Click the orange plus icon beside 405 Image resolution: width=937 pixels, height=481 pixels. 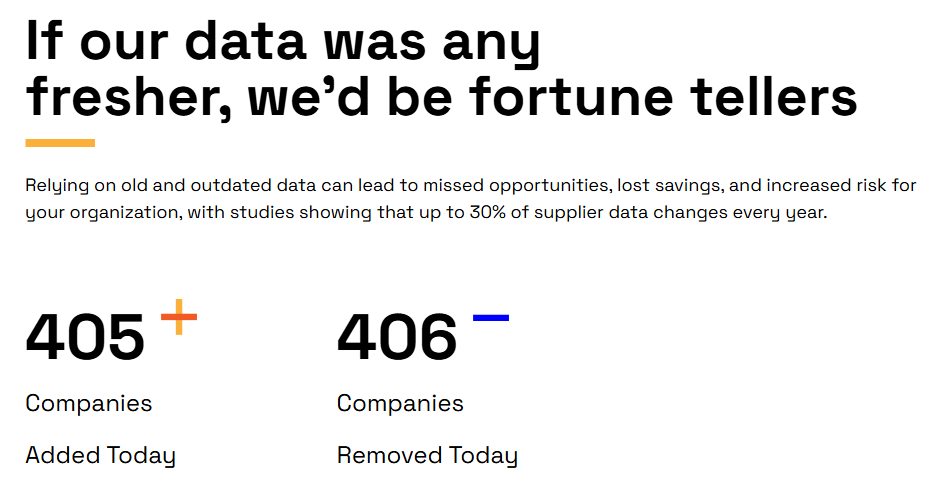(x=179, y=317)
